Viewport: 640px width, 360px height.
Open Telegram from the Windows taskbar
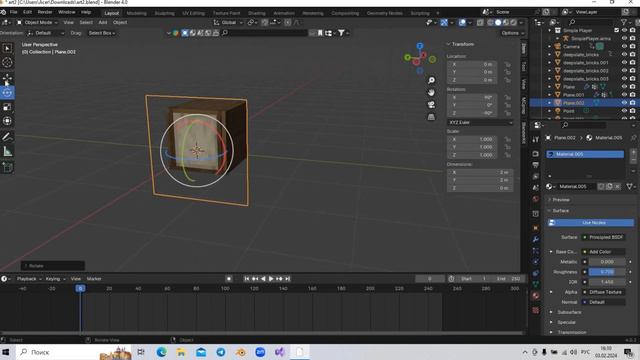[x=221, y=352]
